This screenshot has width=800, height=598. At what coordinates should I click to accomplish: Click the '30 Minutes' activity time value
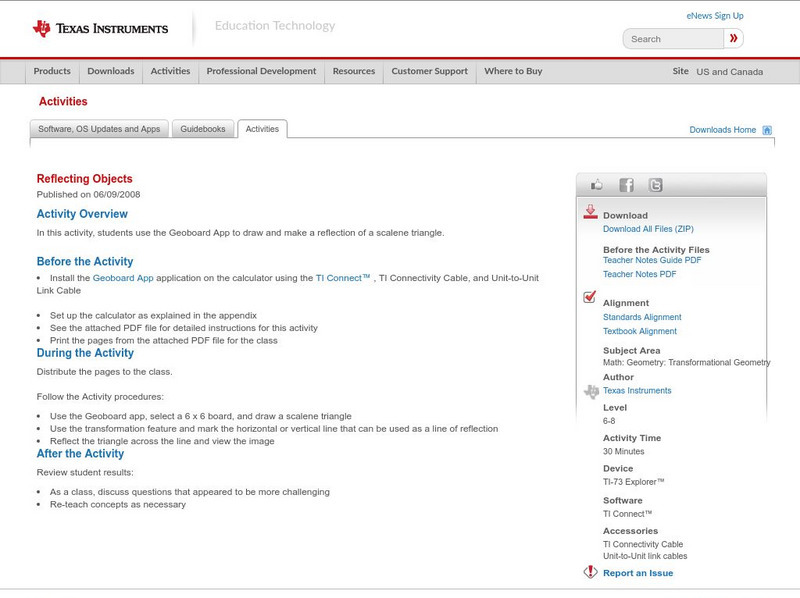pyautogui.click(x=623, y=452)
